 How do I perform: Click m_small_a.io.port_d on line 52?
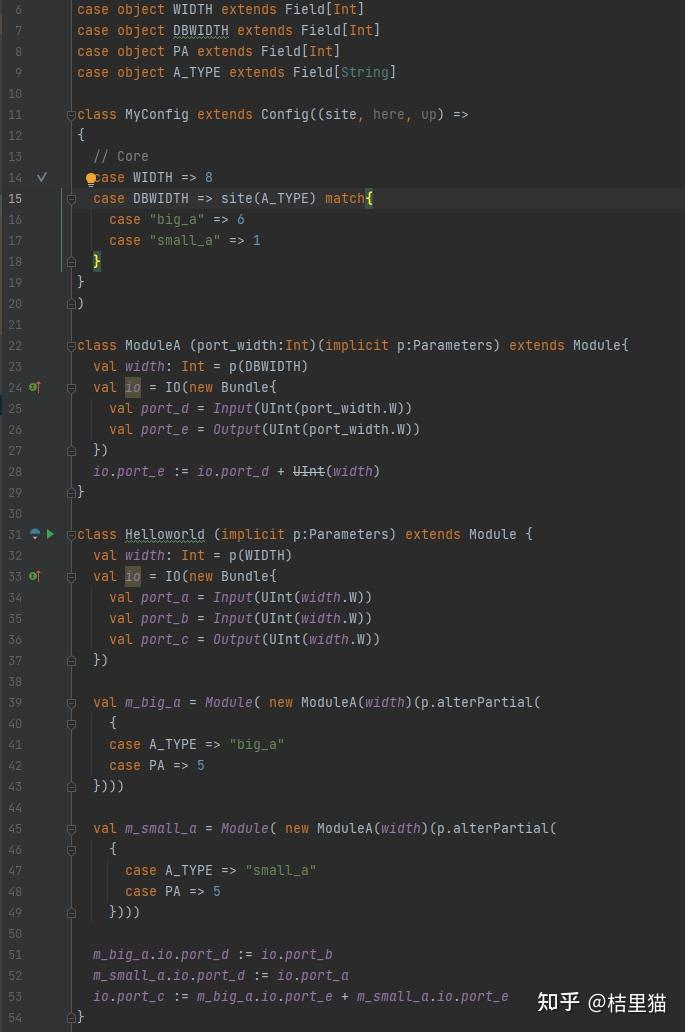pos(168,975)
